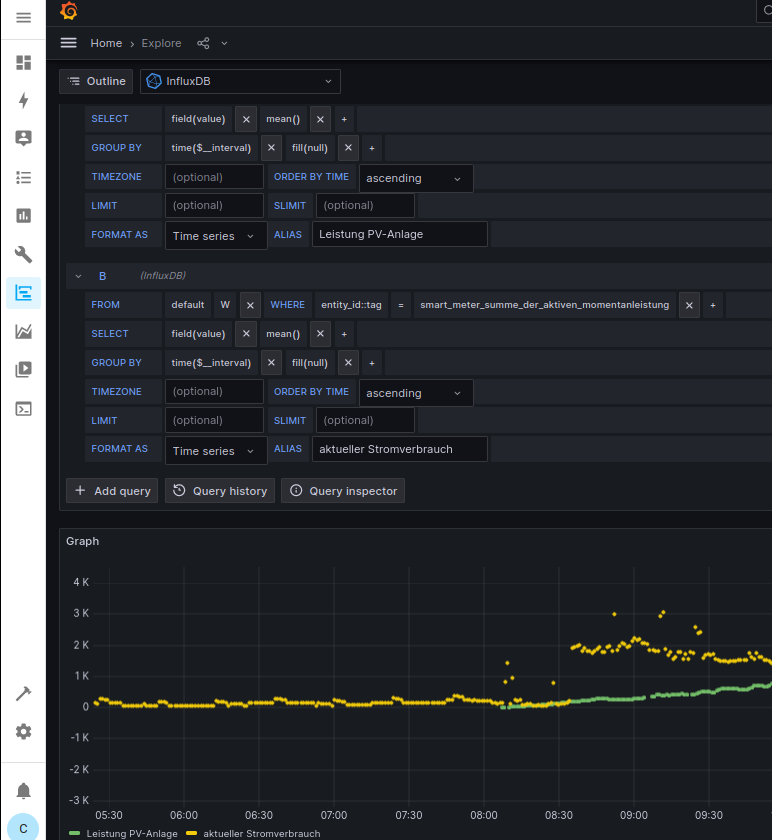Click the notification bell icon

(x=24, y=791)
